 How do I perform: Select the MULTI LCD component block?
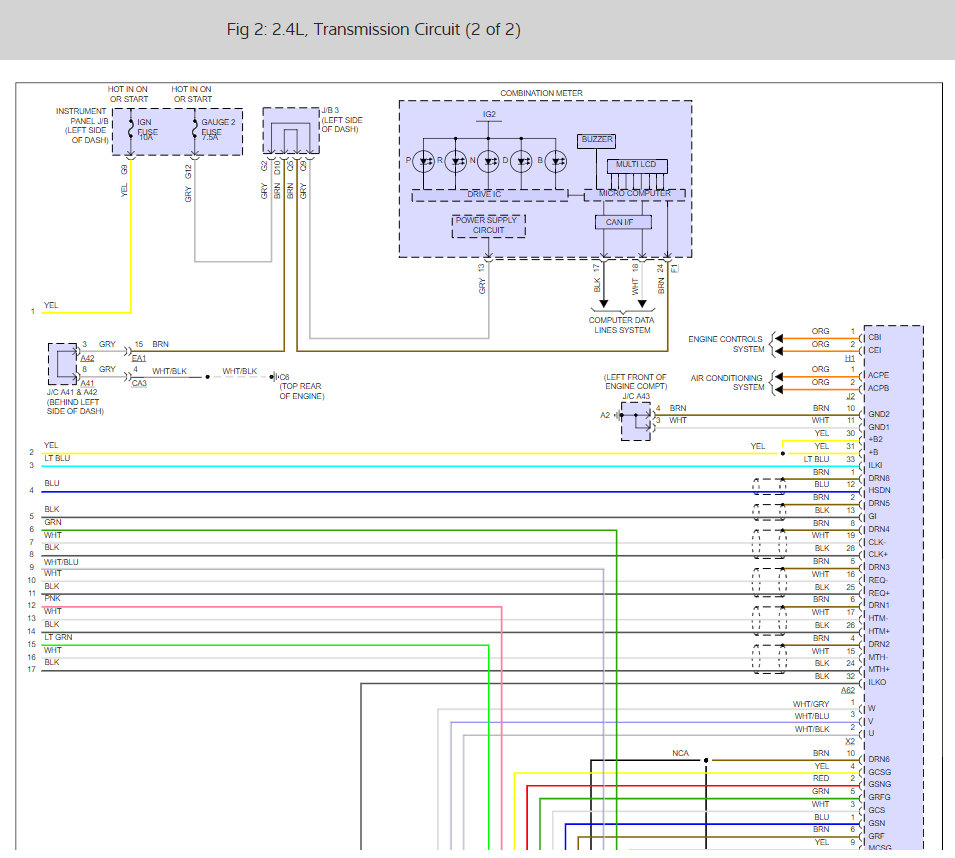coord(637,166)
